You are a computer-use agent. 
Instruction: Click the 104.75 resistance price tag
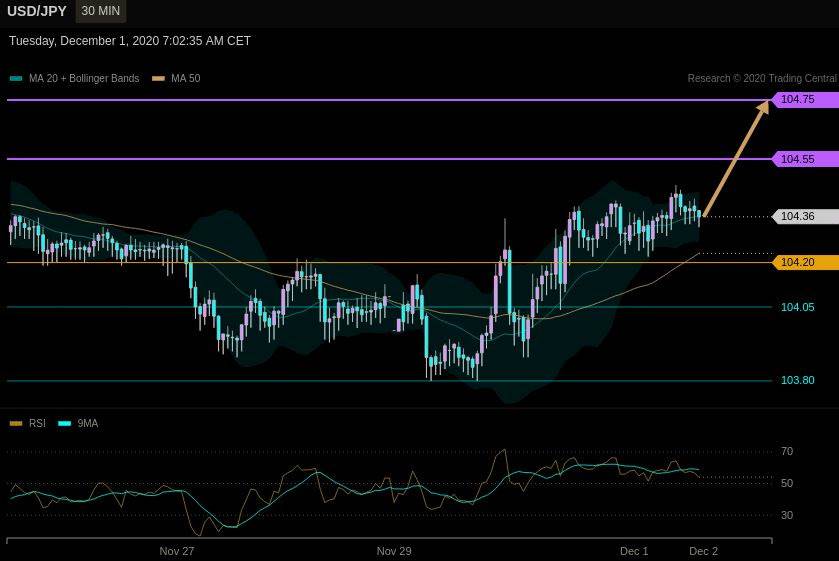(x=805, y=99)
